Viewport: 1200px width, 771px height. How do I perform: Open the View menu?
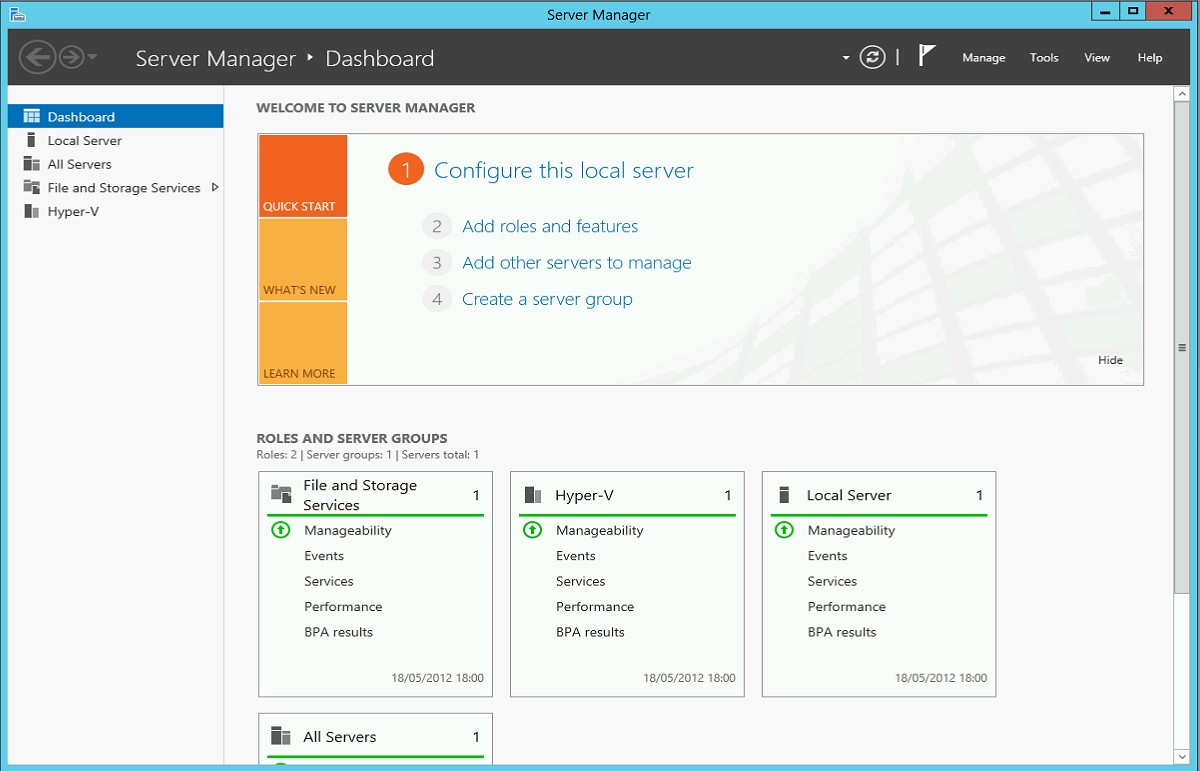click(x=1097, y=58)
